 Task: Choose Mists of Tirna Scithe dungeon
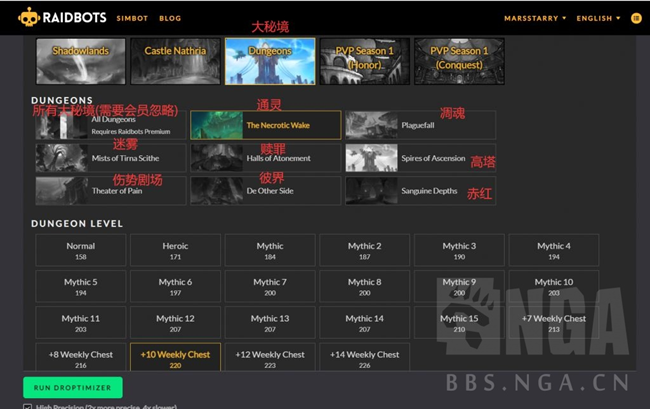click(x=111, y=158)
